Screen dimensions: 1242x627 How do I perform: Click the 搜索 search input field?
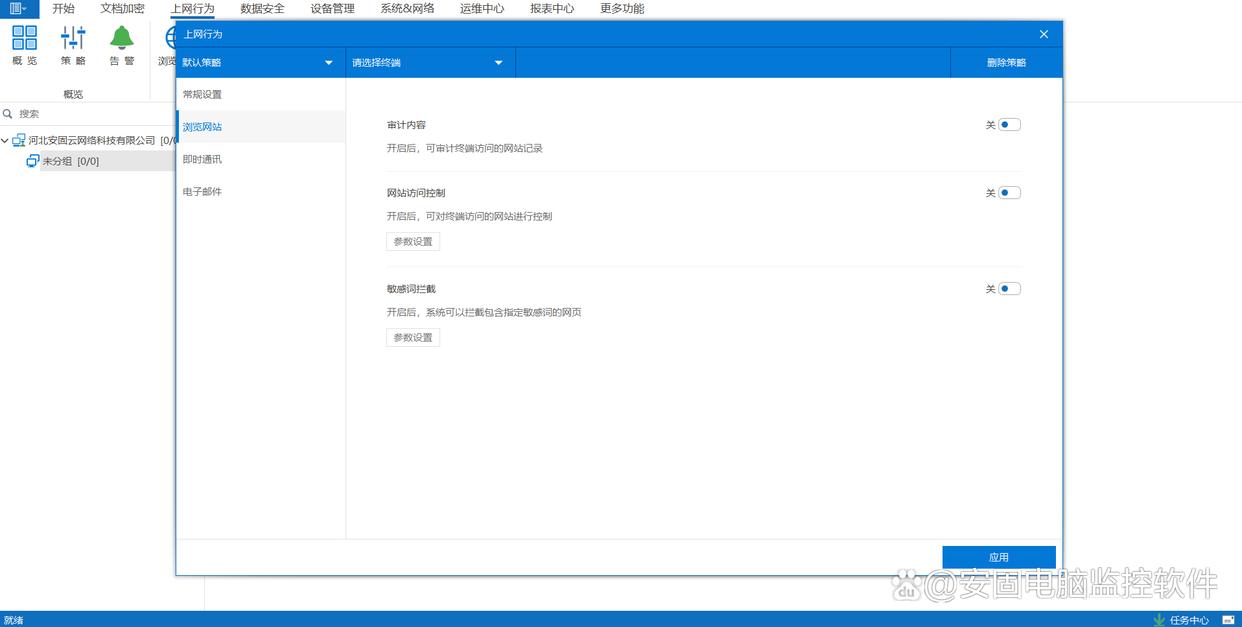click(x=90, y=114)
